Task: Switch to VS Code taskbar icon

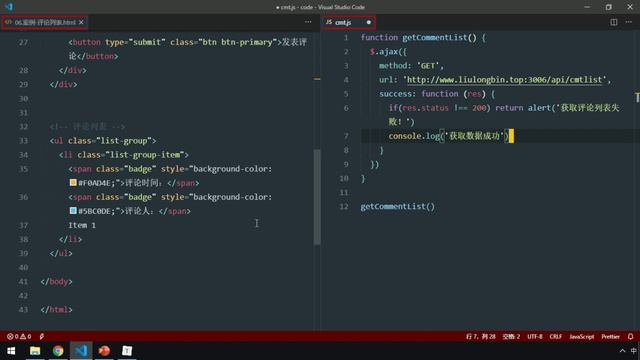Action: [x=81, y=351]
